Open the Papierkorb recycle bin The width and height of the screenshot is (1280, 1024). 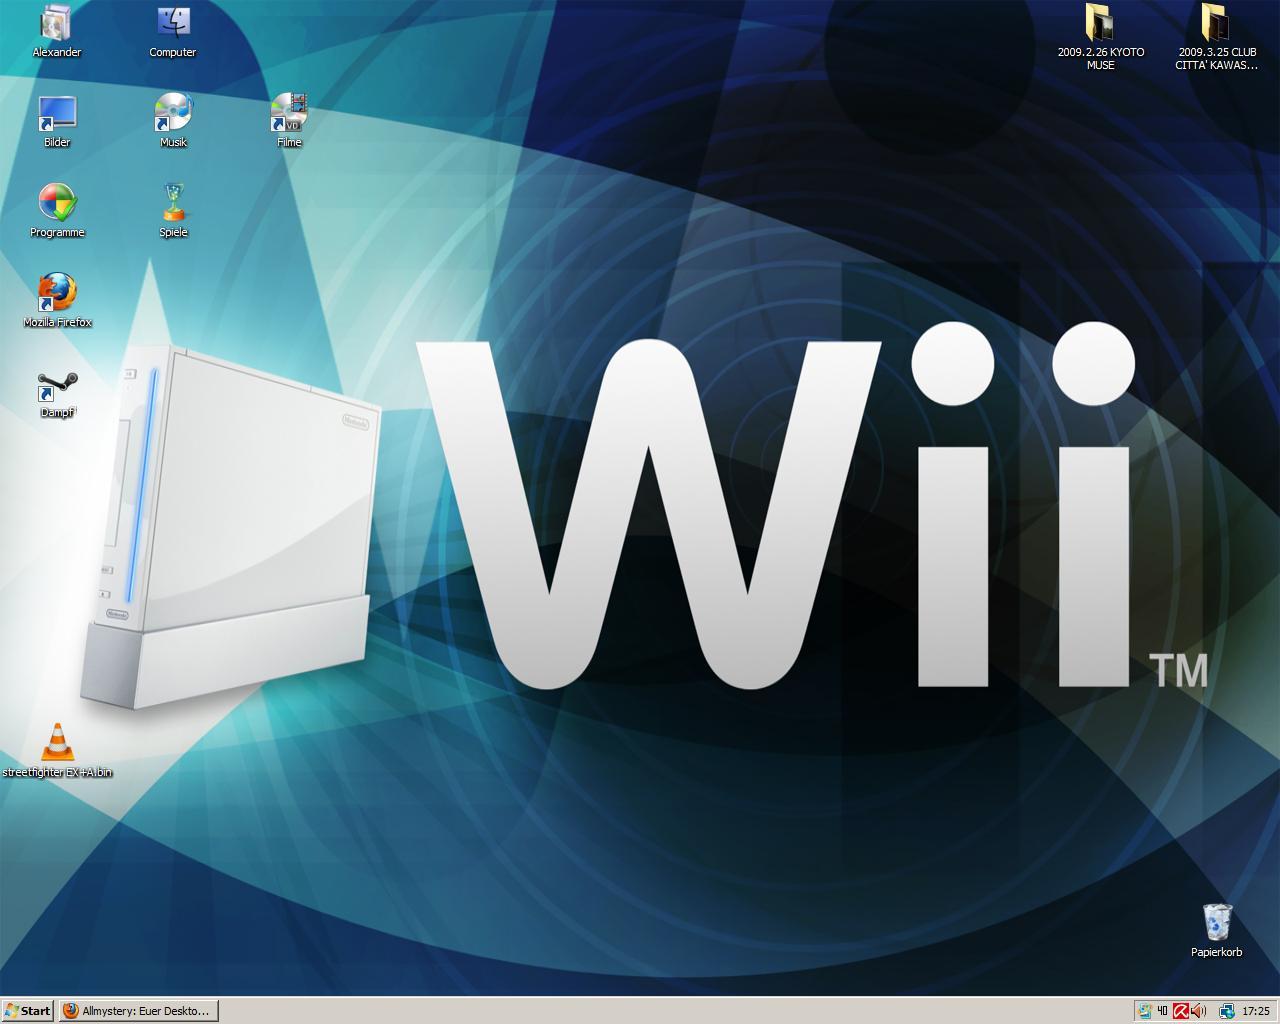1216,931
